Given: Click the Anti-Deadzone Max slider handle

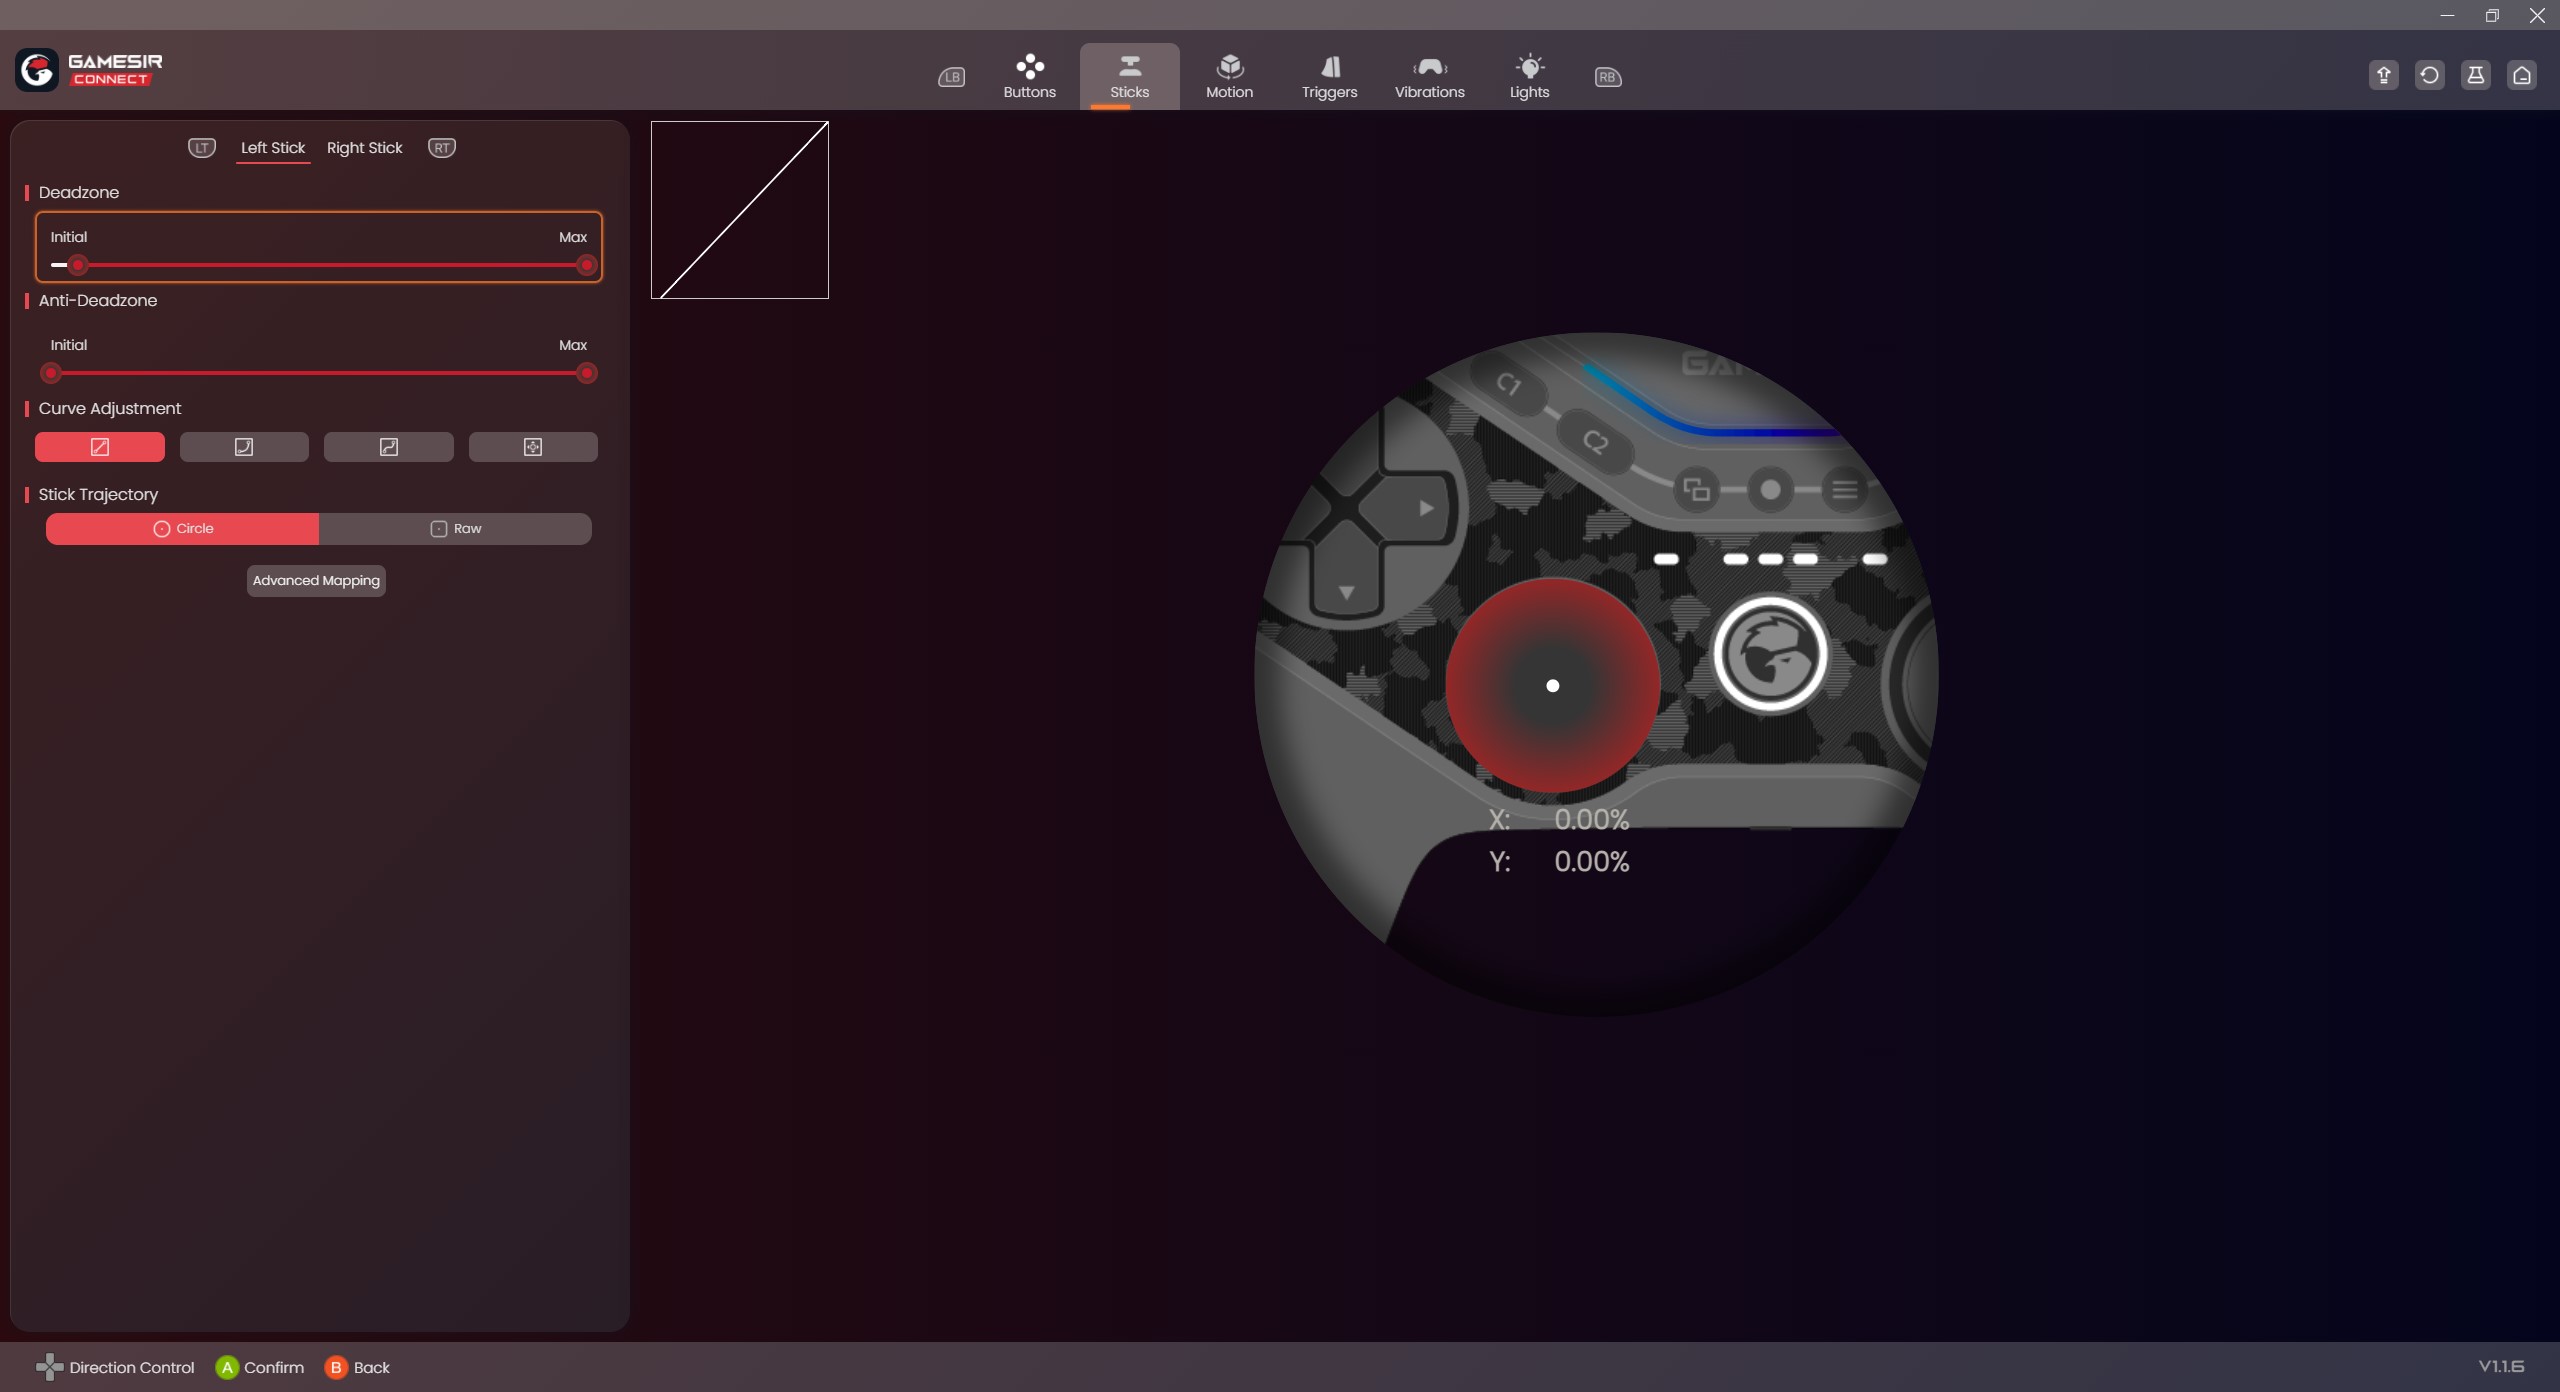Looking at the screenshot, I should (x=587, y=373).
